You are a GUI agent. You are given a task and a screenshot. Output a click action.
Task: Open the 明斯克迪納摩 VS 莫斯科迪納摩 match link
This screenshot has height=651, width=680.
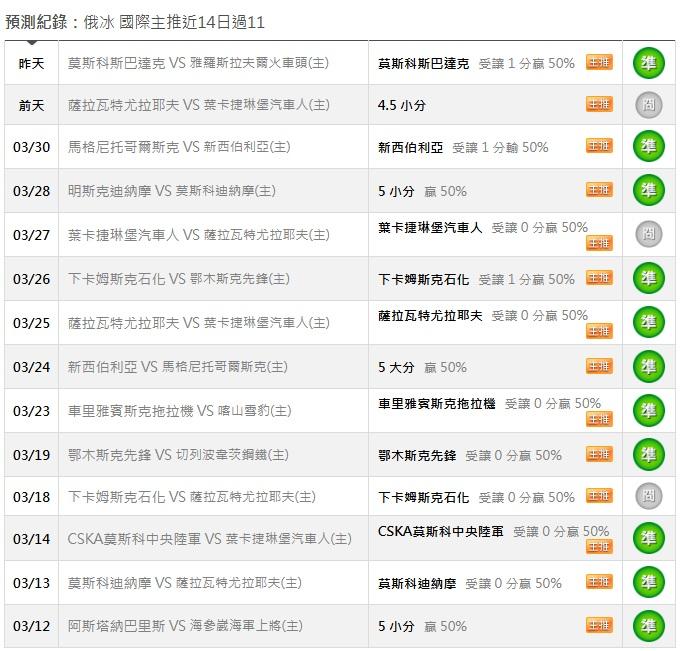[x=172, y=191]
